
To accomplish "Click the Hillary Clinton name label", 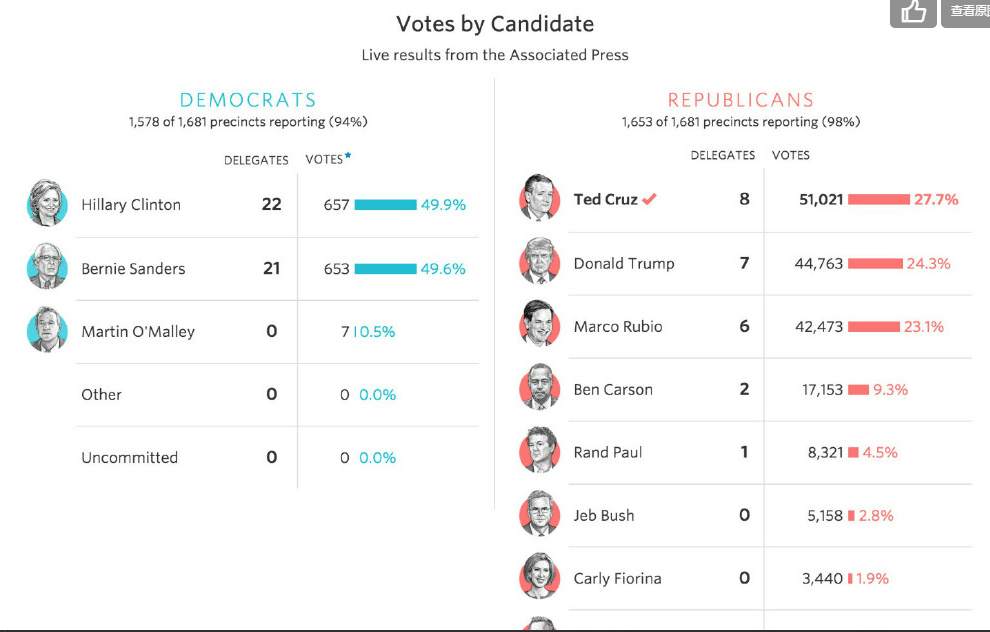I will pos(131,205).
